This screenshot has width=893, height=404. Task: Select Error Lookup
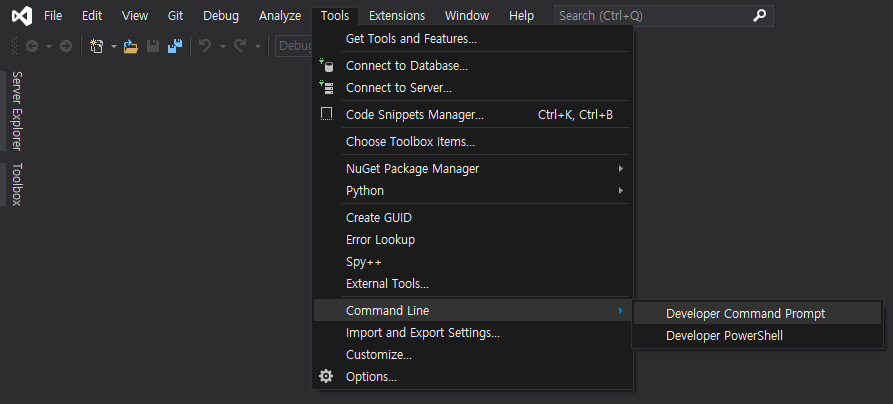(473, 240)
